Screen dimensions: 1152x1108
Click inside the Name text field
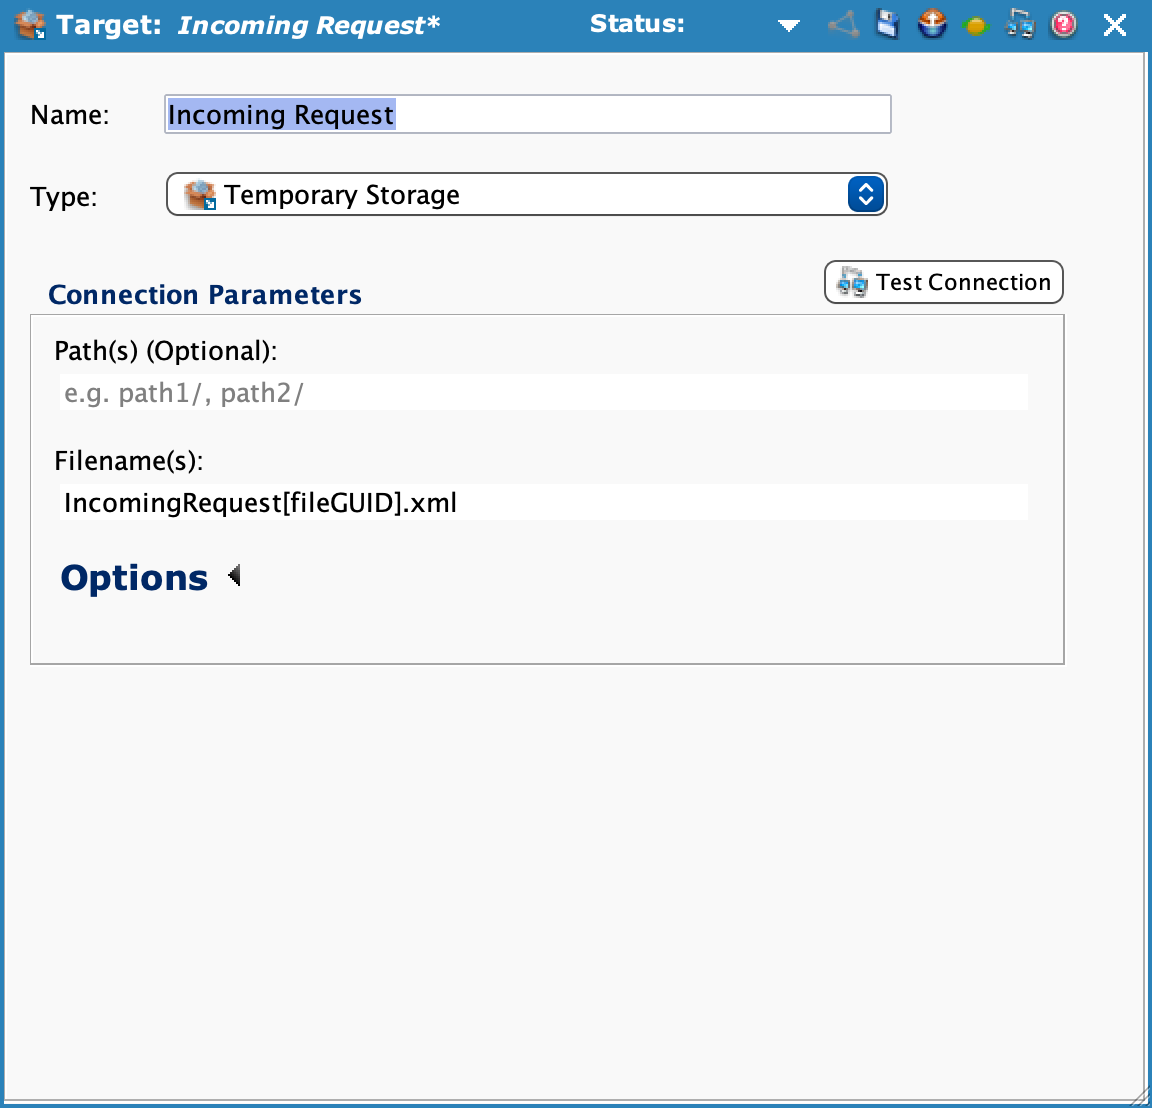click(640, 115)
